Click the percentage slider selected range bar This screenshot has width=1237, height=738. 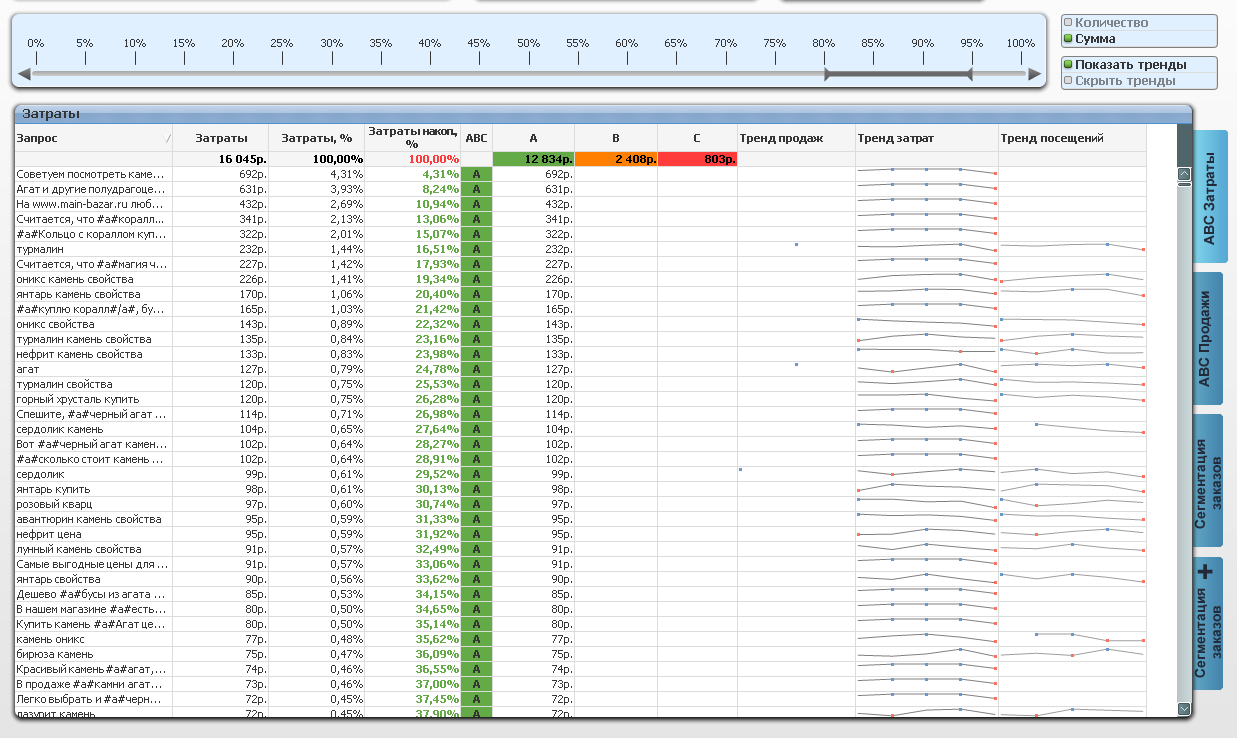pyautogui.click(x=898, y=74)
